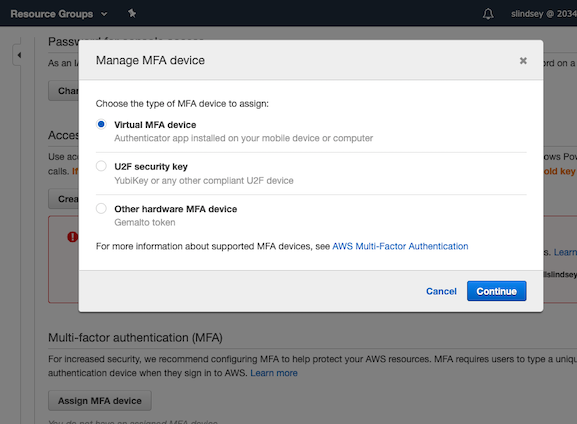Click the pin shortcuts icon in navbar

pos(132,14)
